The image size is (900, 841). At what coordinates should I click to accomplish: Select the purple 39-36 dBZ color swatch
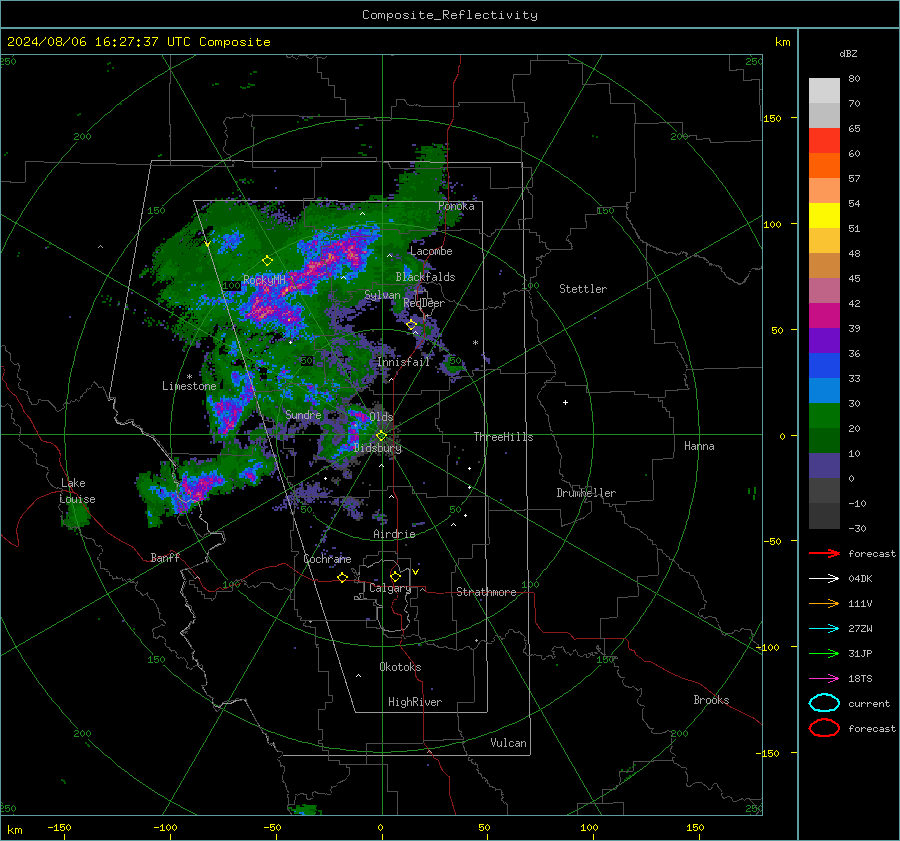pyautogui.click(x=824, y=341)
